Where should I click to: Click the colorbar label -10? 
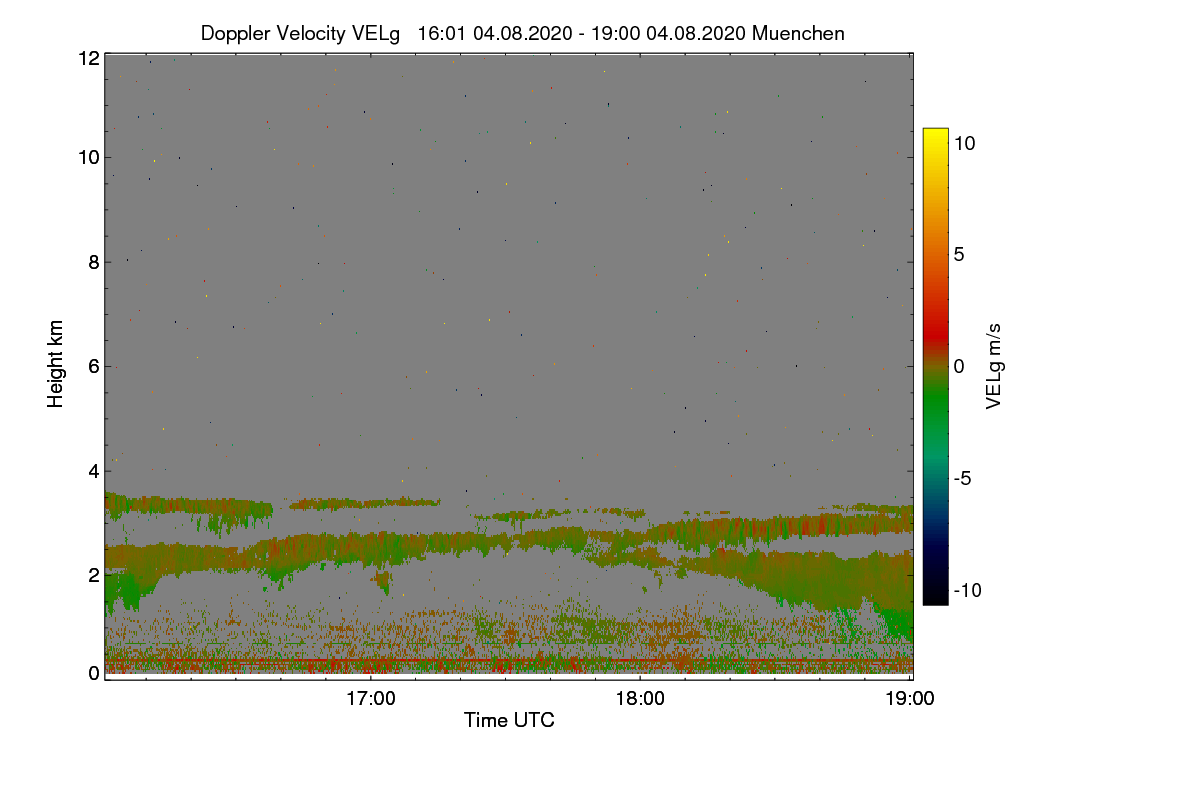(x=970, y=590)
